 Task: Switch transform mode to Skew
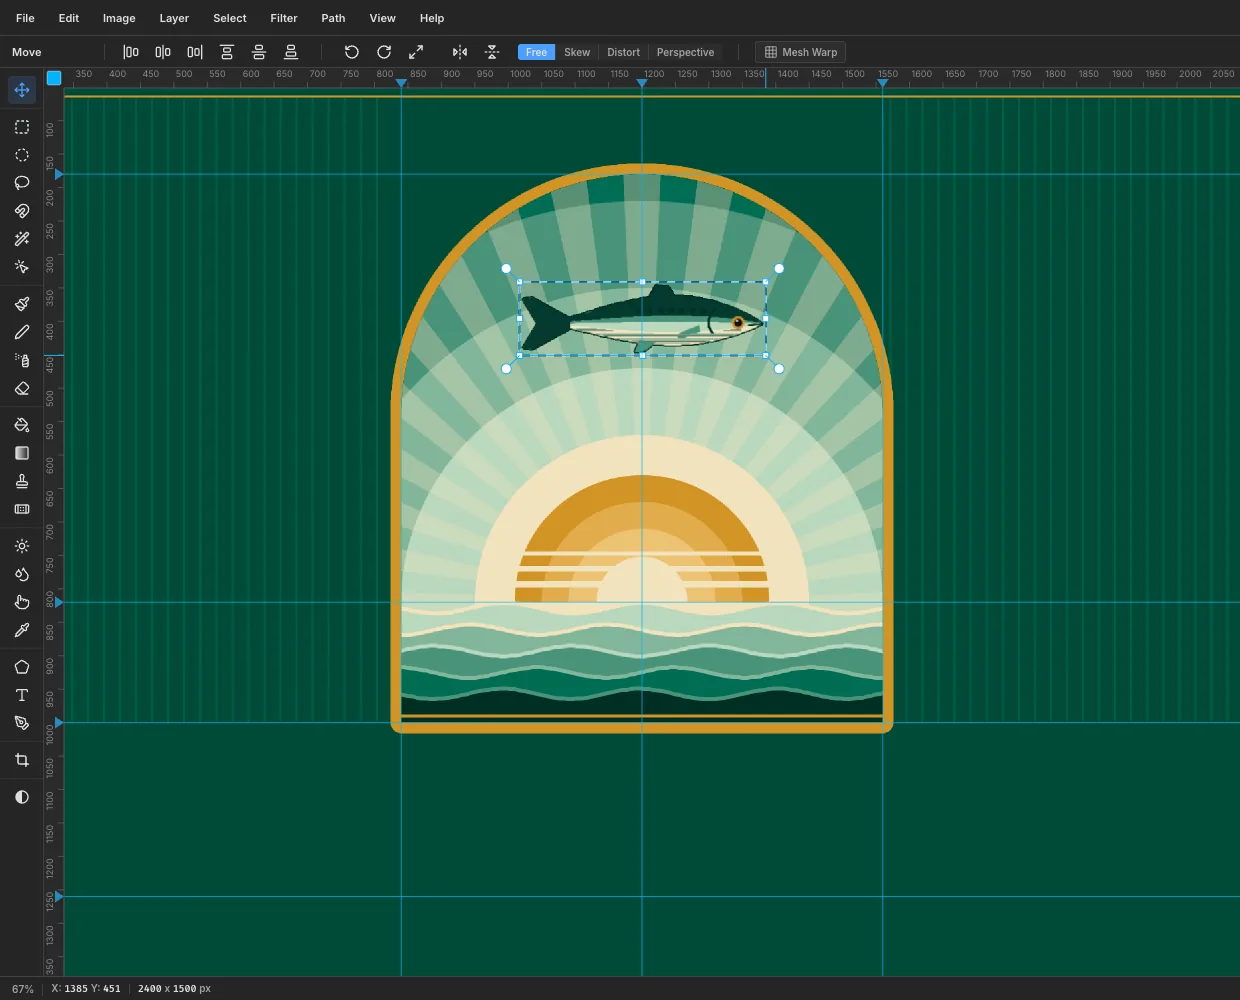pos(577,52)
